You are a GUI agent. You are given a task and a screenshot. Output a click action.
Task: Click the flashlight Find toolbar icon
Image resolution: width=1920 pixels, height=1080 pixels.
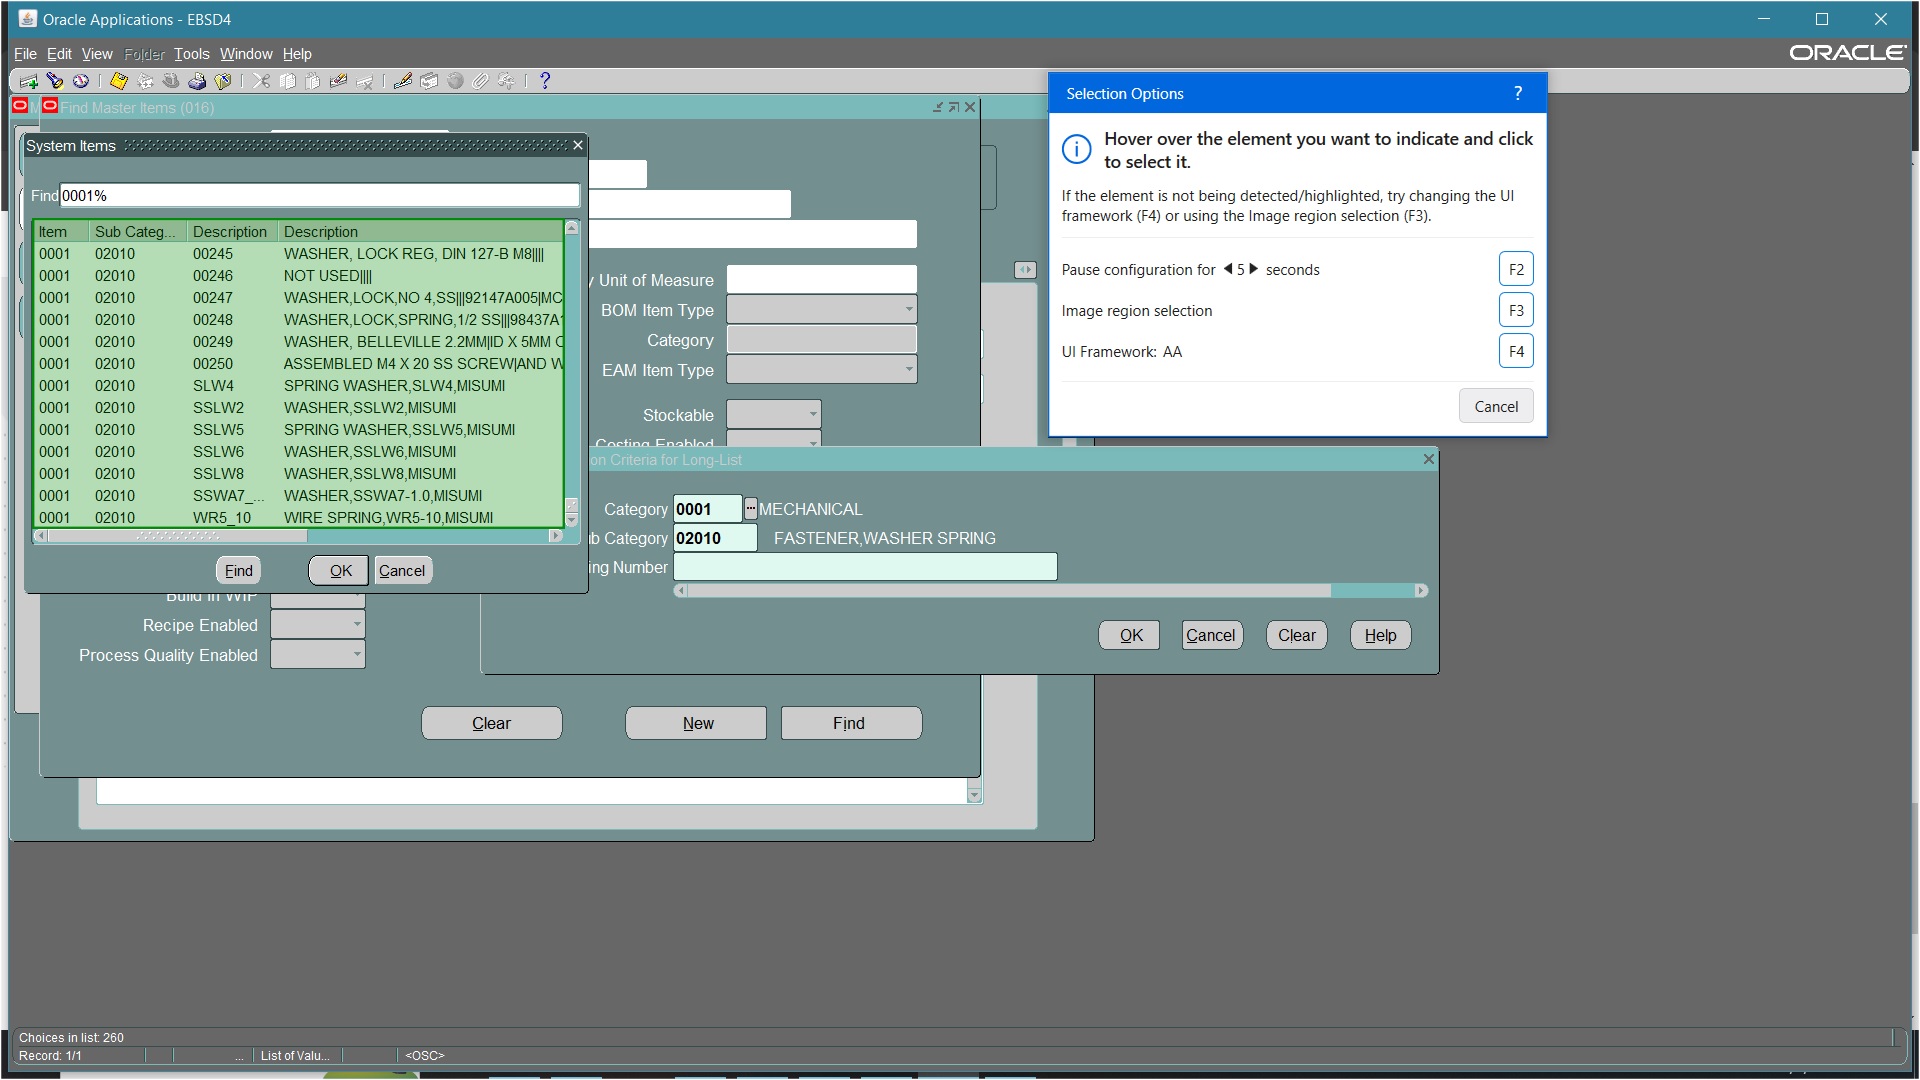[x=55, y=81]
